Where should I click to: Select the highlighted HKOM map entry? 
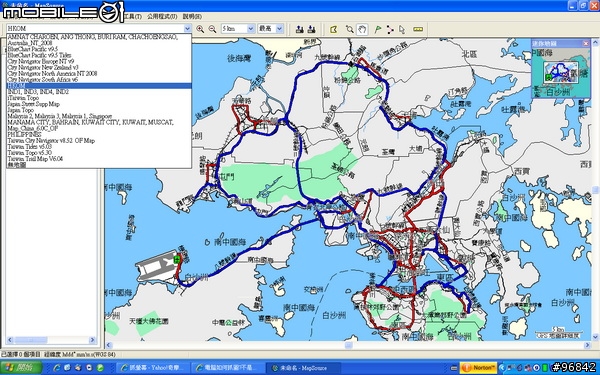pos(99,86)
